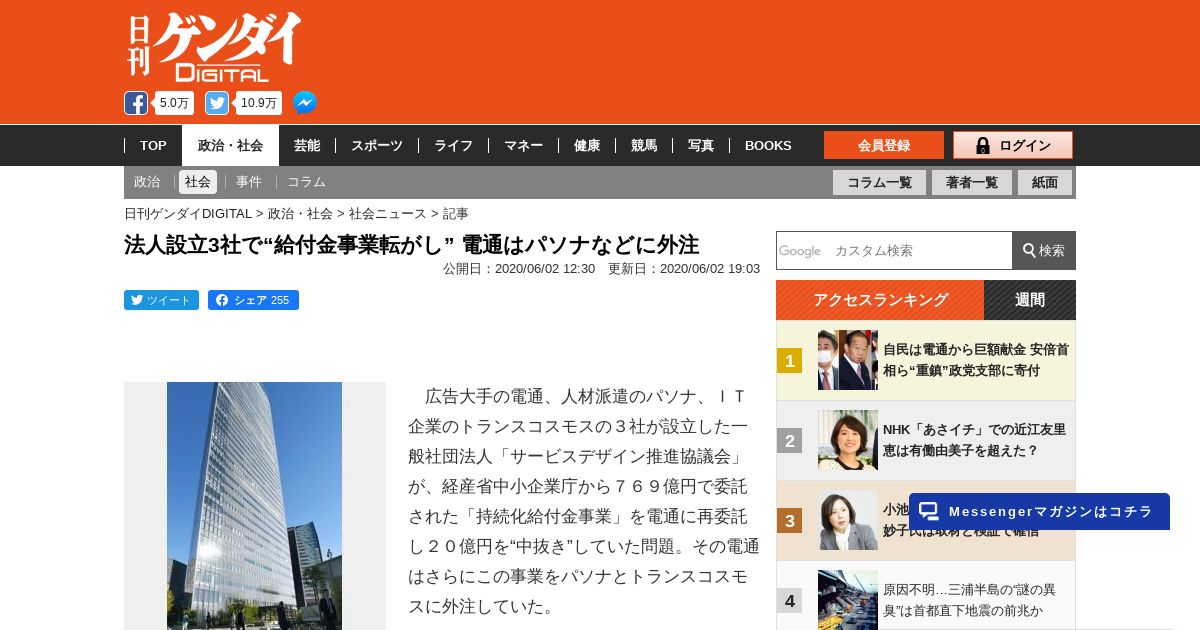
Task: Click the article headline about 給付金事業転がし
Action: 411,245
